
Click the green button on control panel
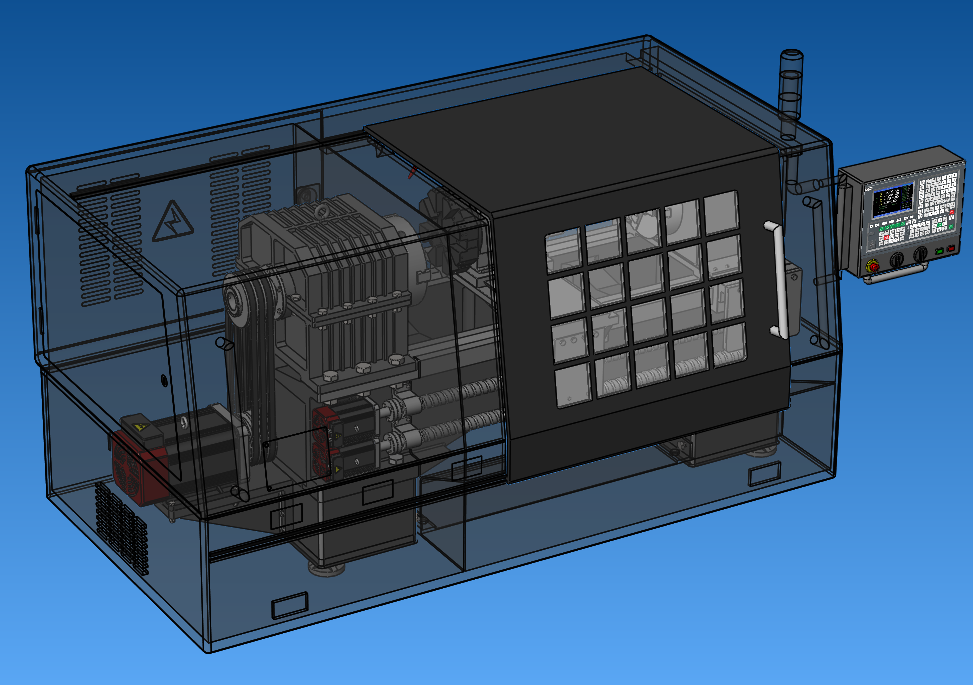[938, 249]
